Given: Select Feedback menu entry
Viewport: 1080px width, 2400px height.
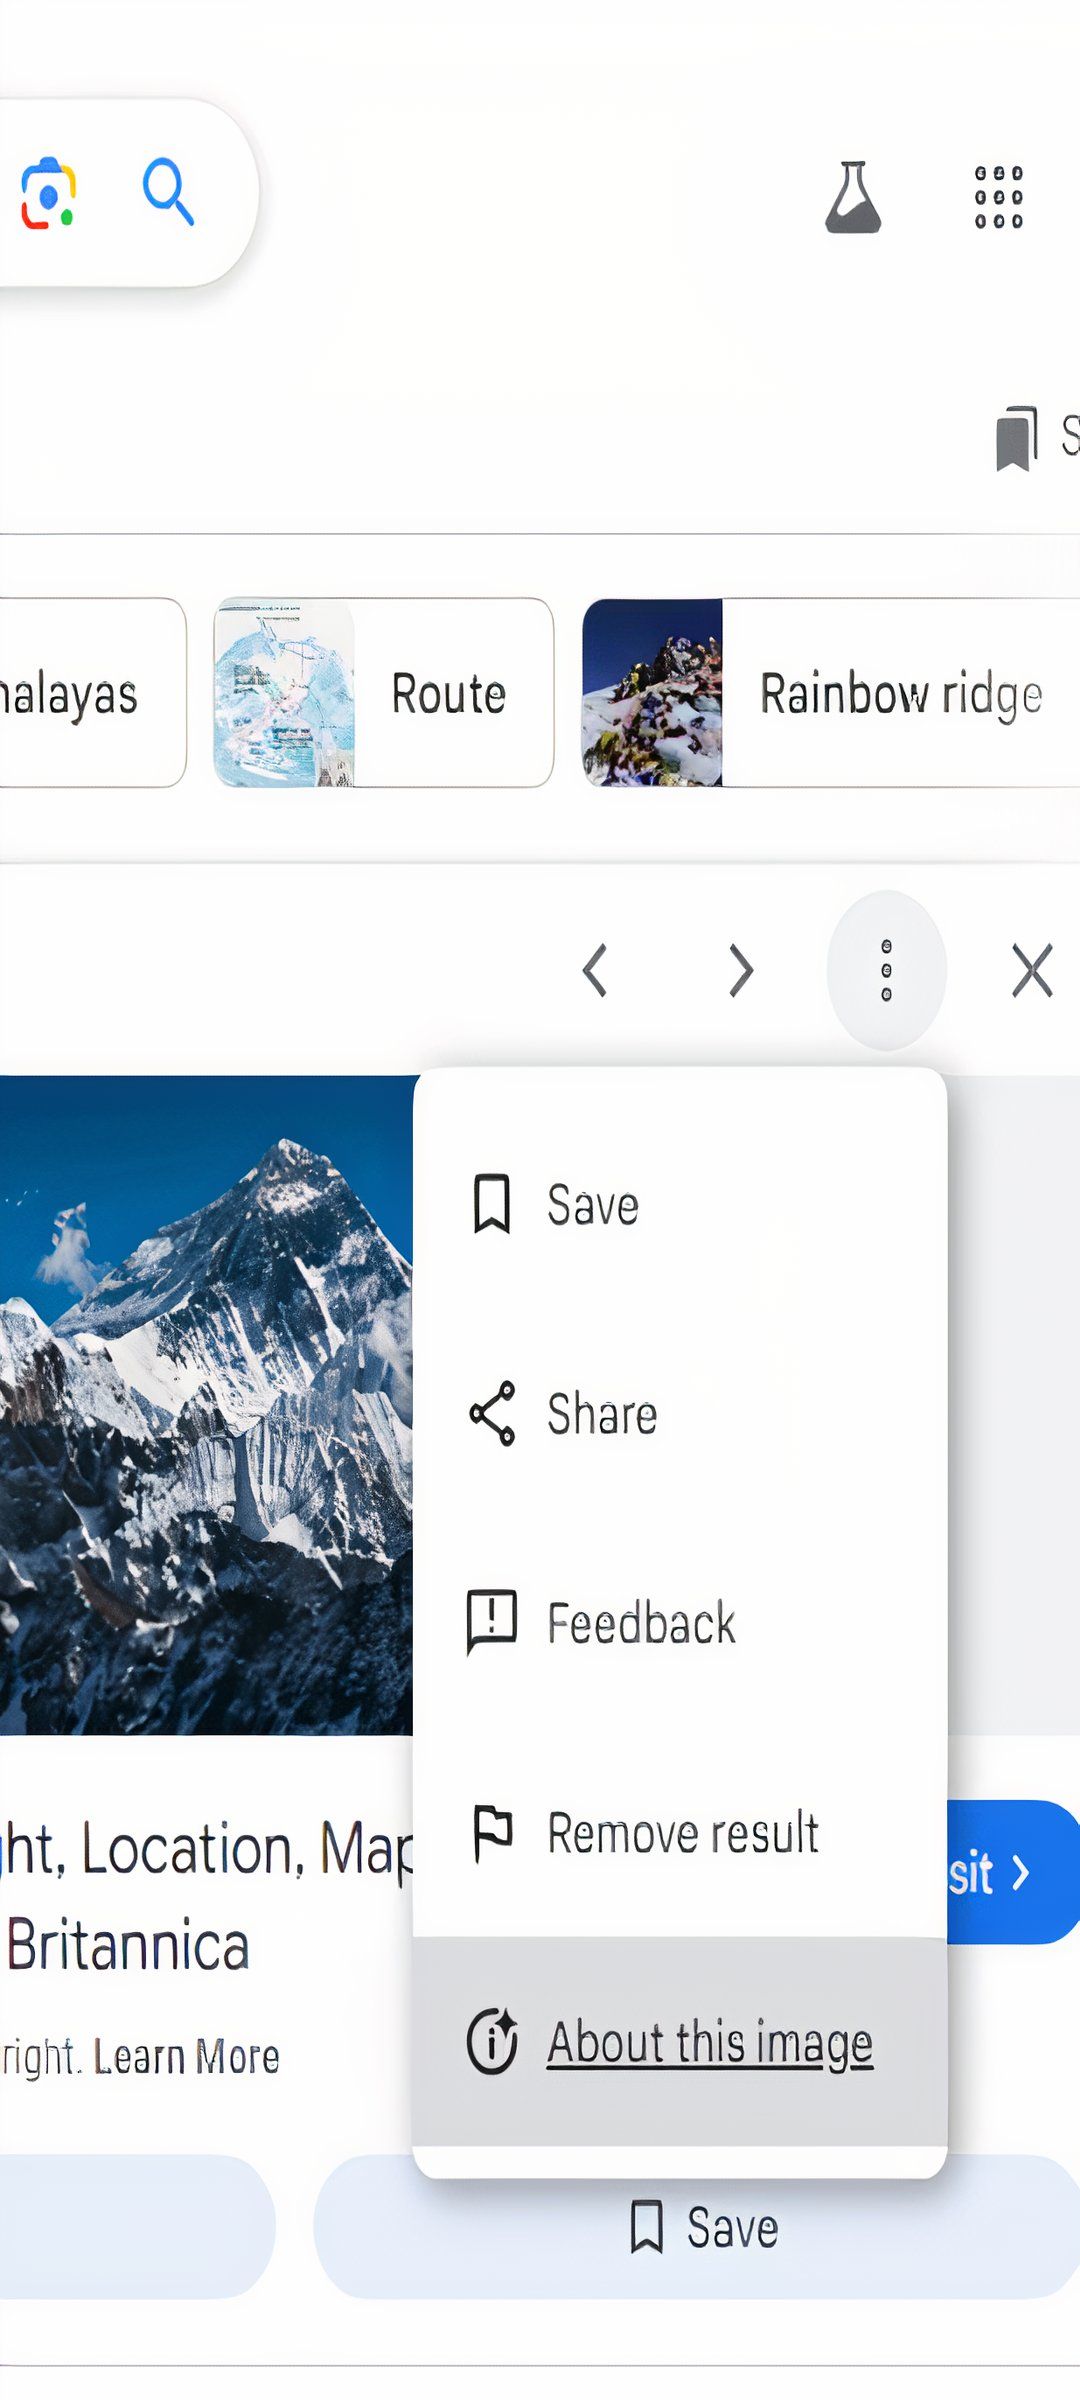Looking at the screenshot, I should [640, 1623].
